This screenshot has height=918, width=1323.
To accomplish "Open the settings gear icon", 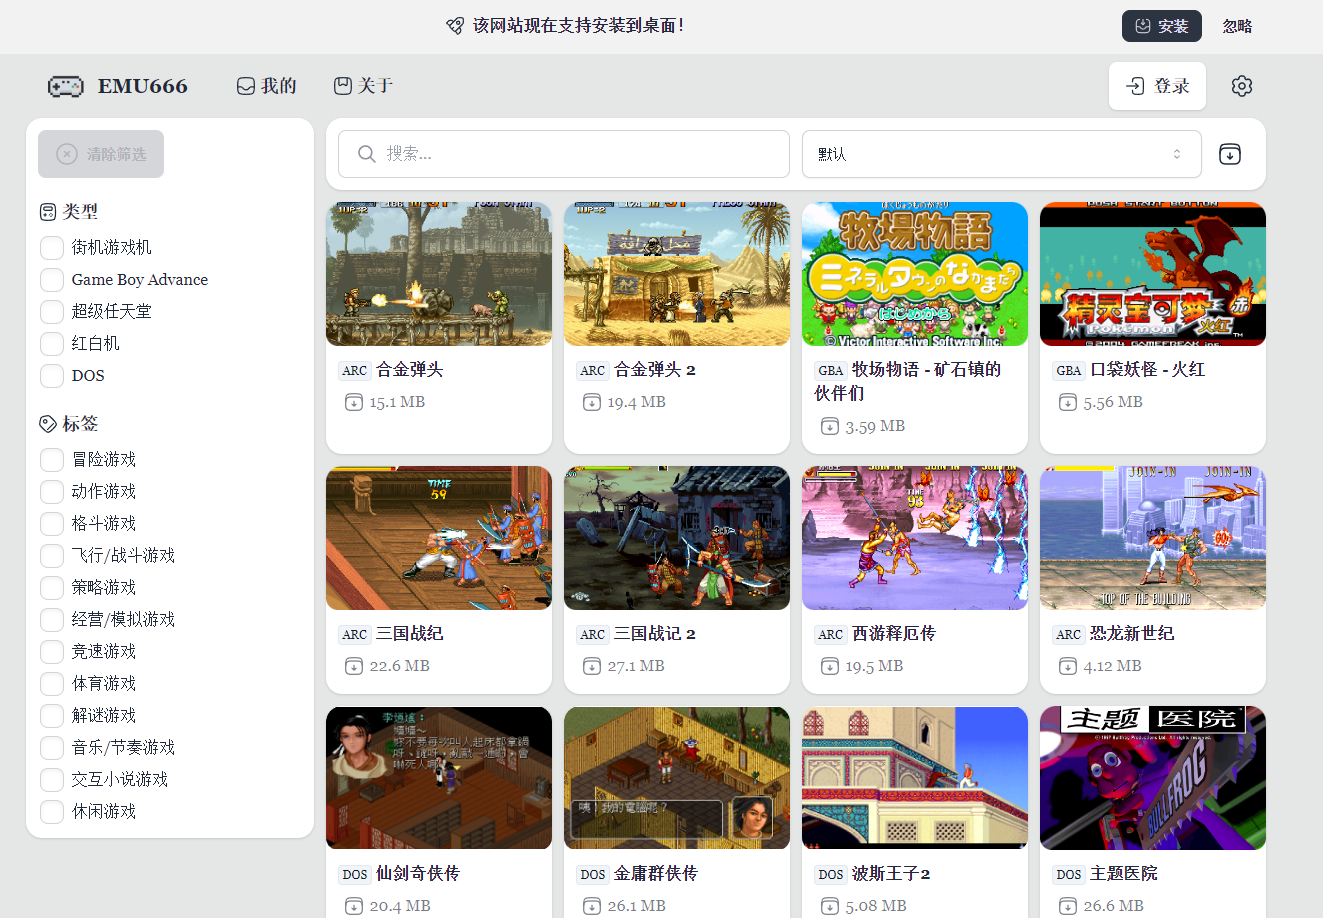I will coord(1242,86).
